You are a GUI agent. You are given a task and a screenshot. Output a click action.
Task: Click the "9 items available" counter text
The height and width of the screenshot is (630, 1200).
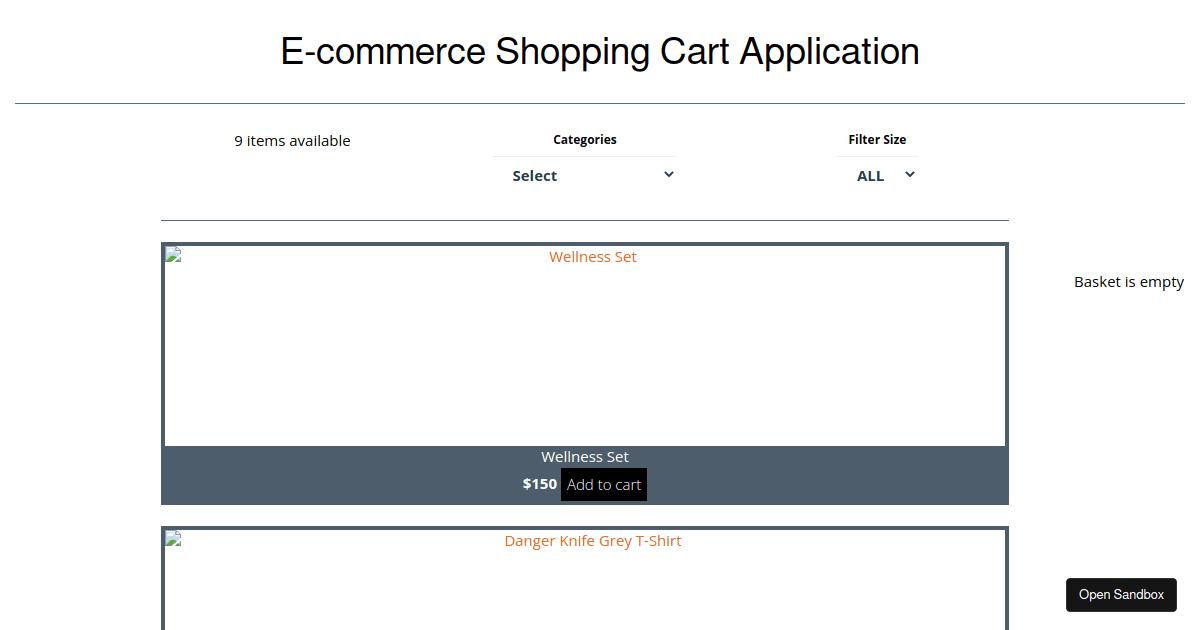point(292,140)
